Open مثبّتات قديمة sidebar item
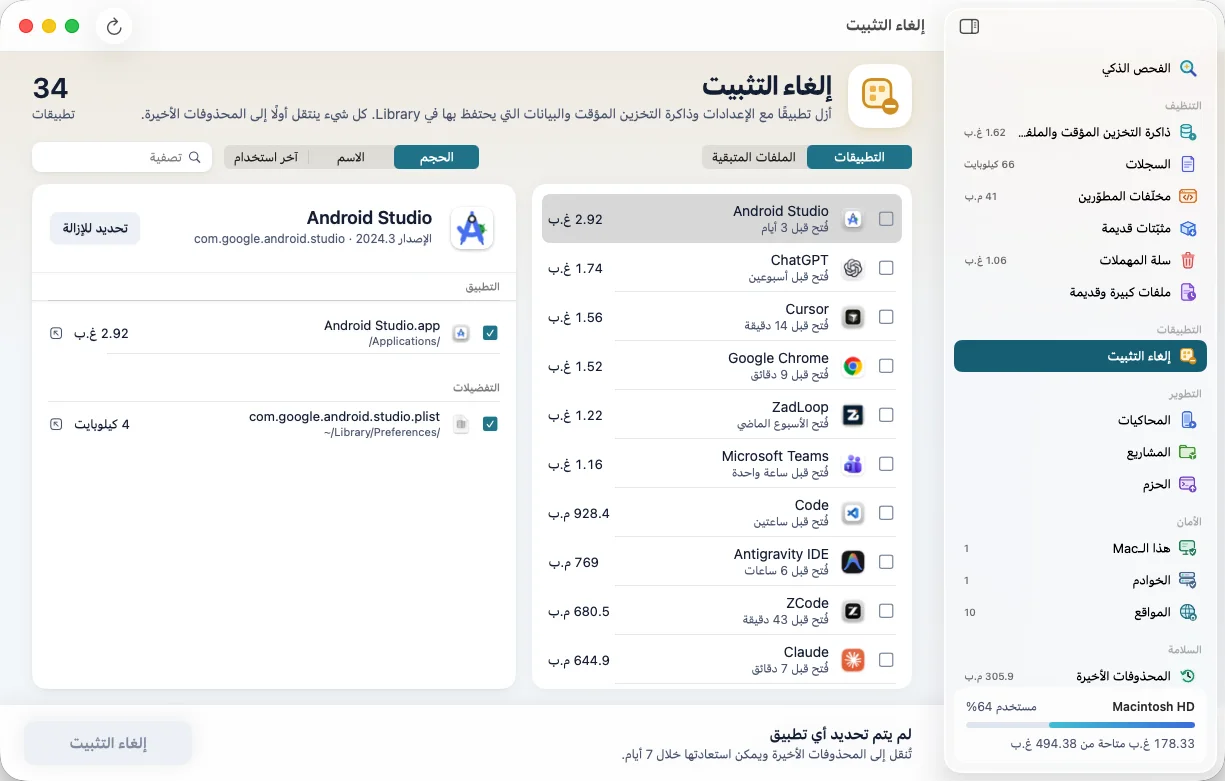Image resolution: width=1225 pixels, height=781 pixels. click(1080, 228)
